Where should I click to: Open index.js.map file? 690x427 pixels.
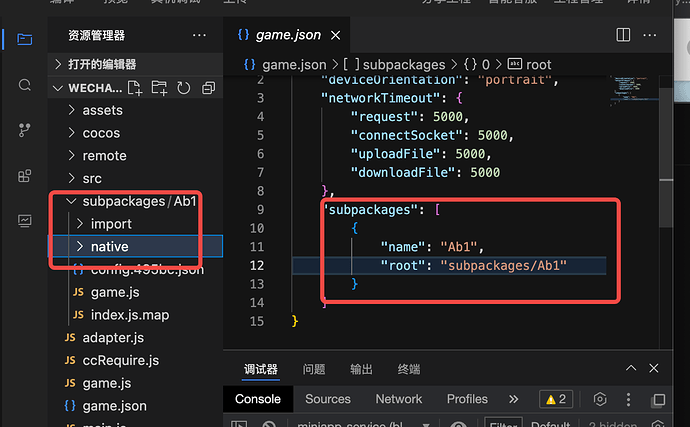coord(135,315)
